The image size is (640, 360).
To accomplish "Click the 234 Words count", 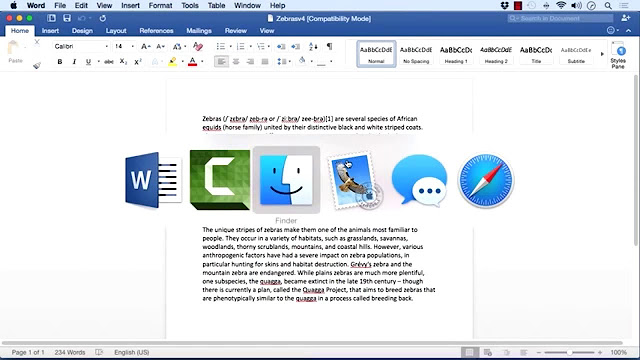I will [70, 352].
